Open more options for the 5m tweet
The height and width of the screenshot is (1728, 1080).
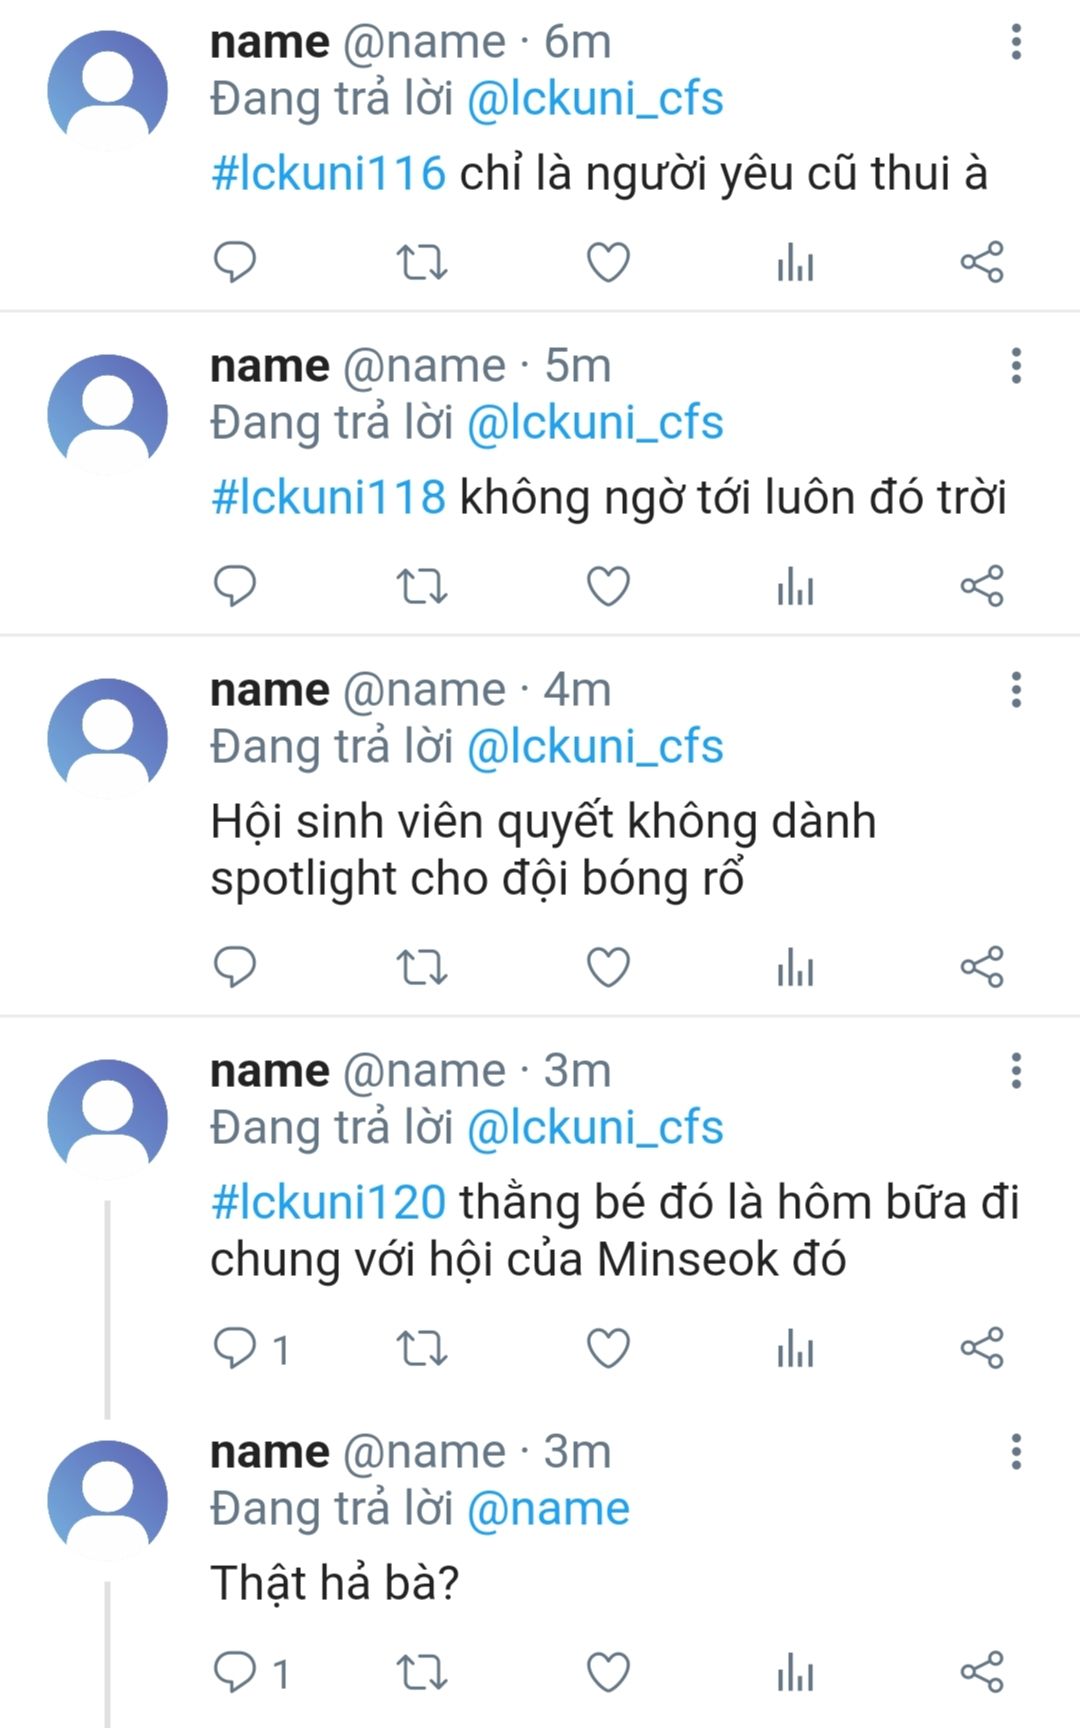(1016, 366)
